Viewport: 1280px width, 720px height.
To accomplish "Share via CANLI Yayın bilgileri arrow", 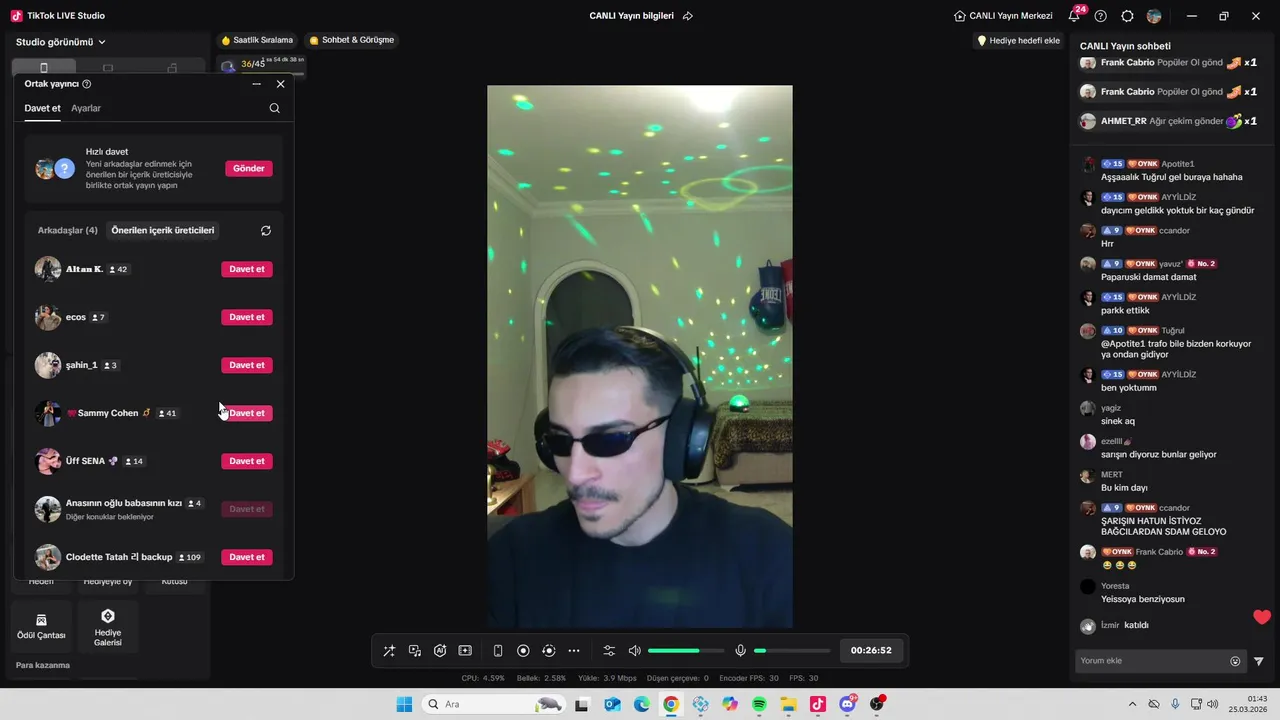I will click(x=688, y=16).
